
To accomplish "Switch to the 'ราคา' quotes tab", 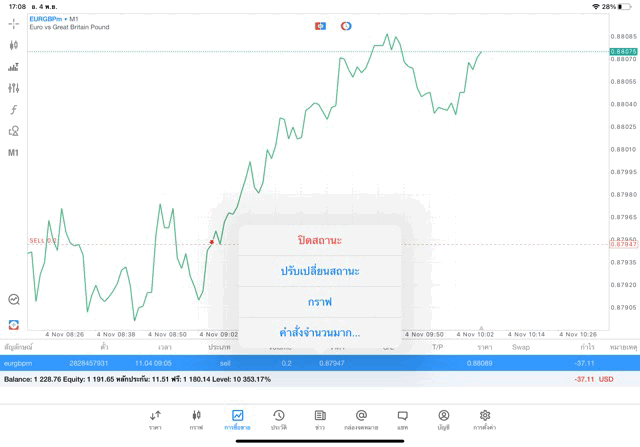I will [155, 419].
